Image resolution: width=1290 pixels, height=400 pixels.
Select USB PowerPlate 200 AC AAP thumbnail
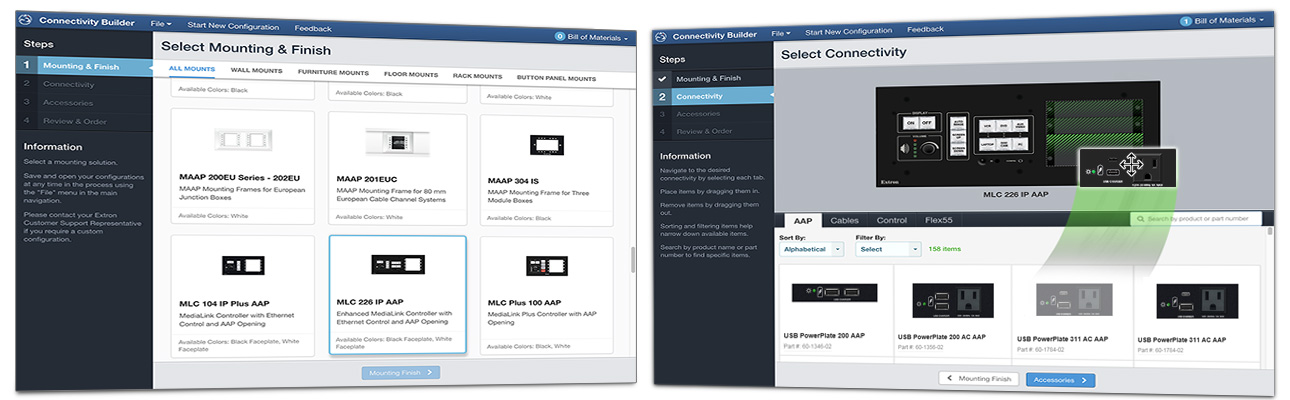coord(952,300)
